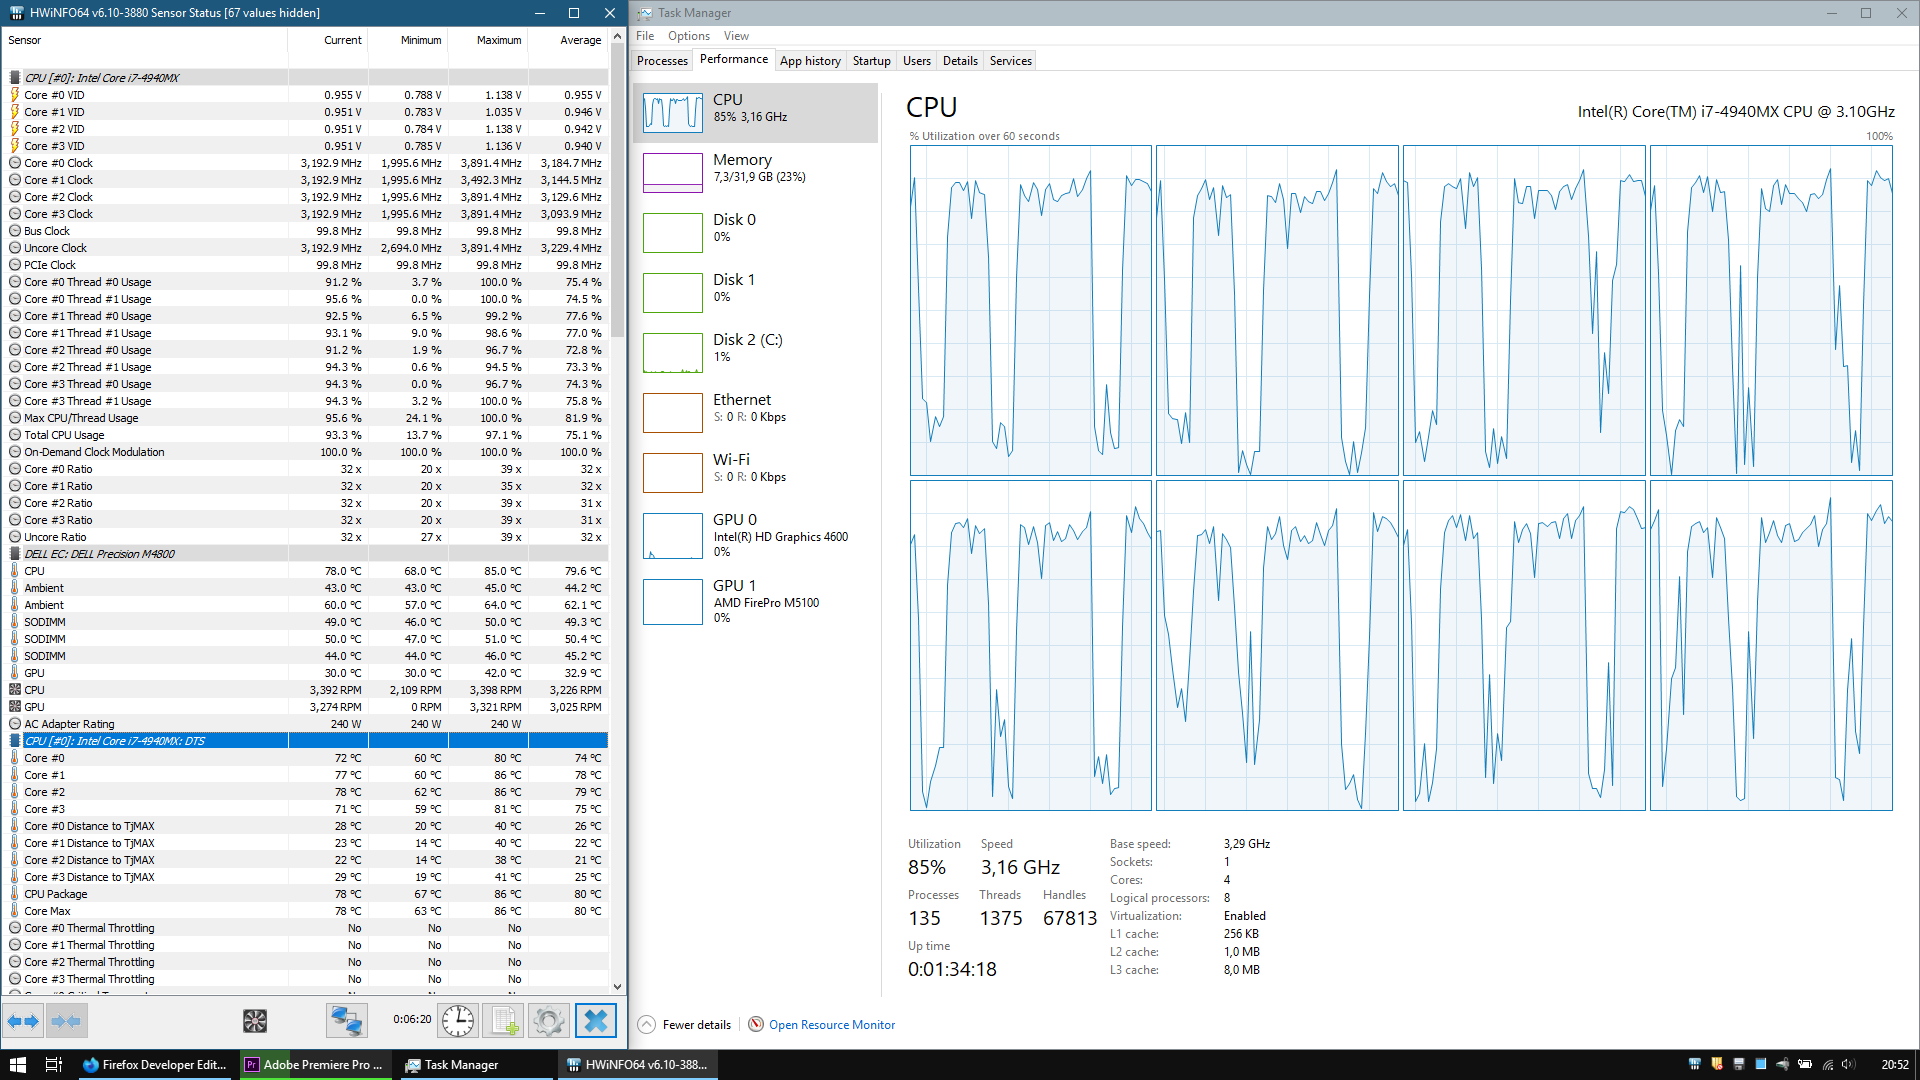Select Uncore Ratio sensor row
Viewport: 1920px width, 1080px height.
pos(305,537)
